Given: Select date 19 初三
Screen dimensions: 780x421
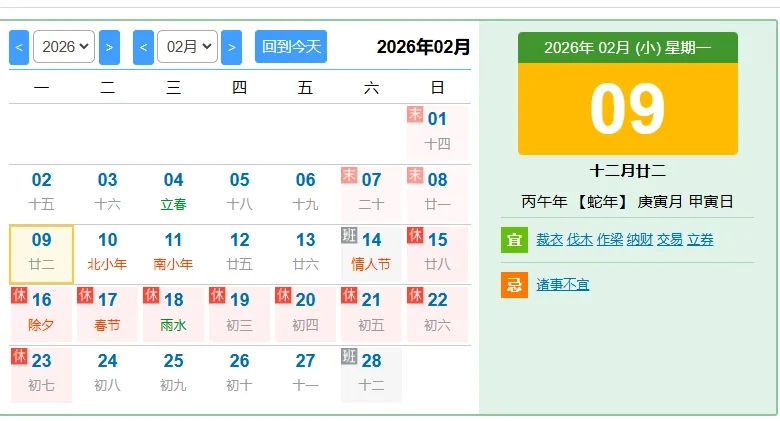Looking at the screenshot, I should pos(239,314).
